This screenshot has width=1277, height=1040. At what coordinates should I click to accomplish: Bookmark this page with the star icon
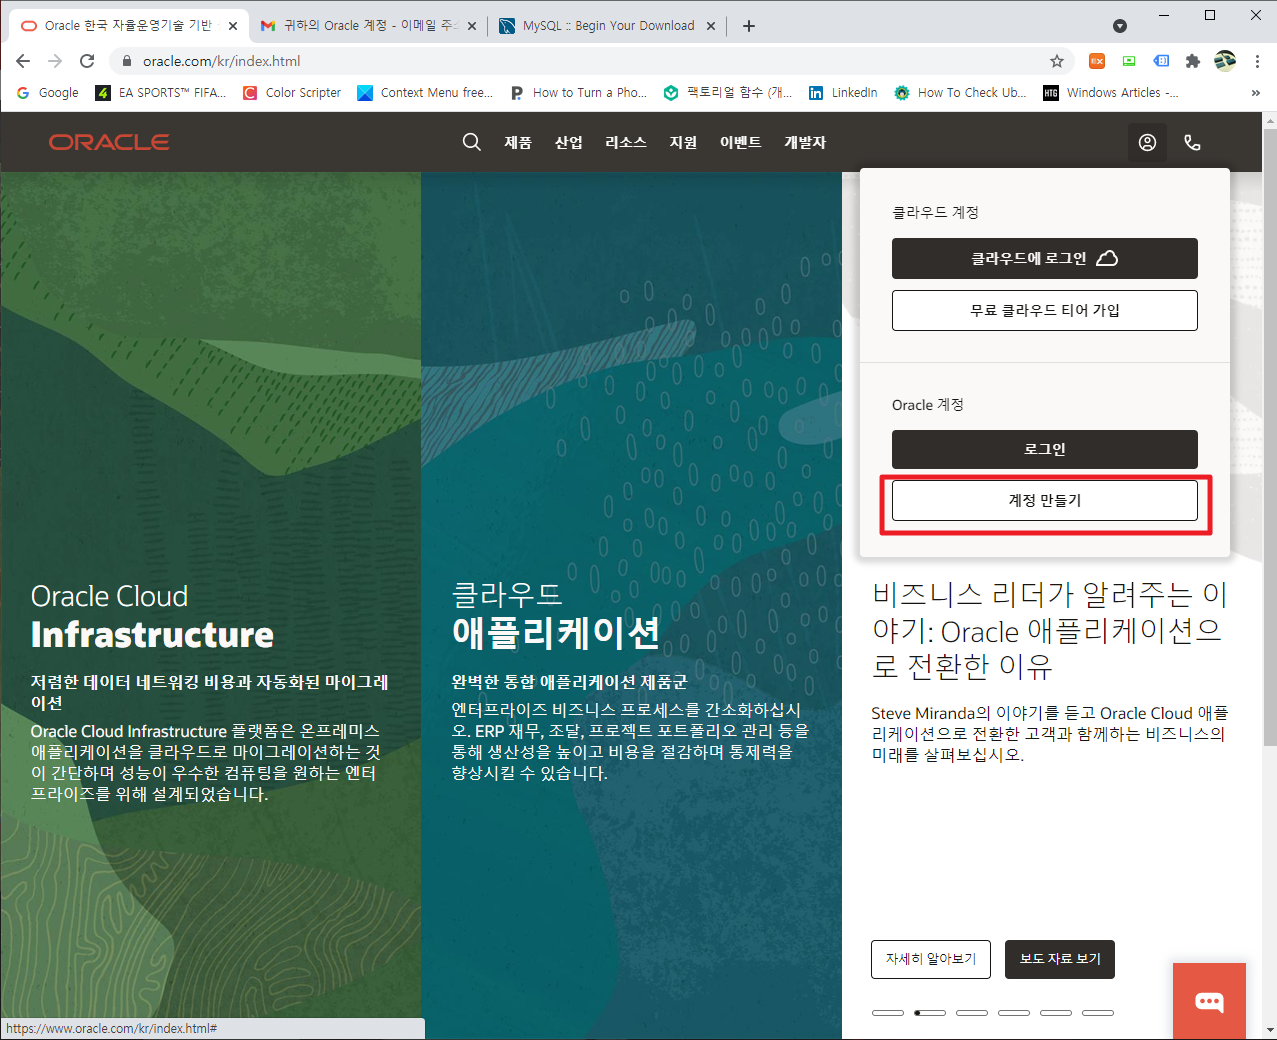click(1056, 61)
